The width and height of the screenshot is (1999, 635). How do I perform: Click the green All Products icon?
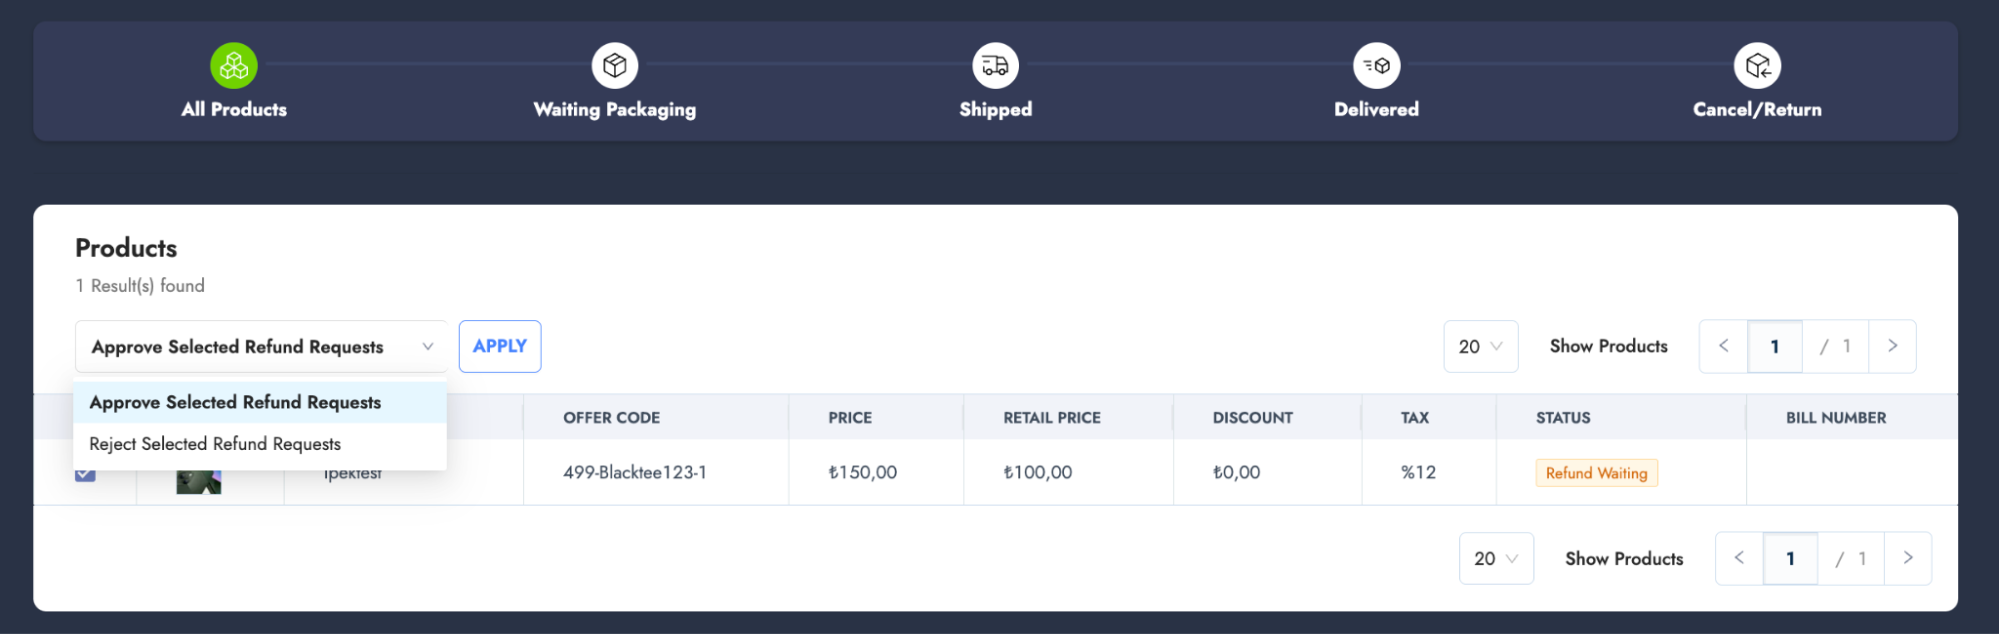(x=234, y=66)
